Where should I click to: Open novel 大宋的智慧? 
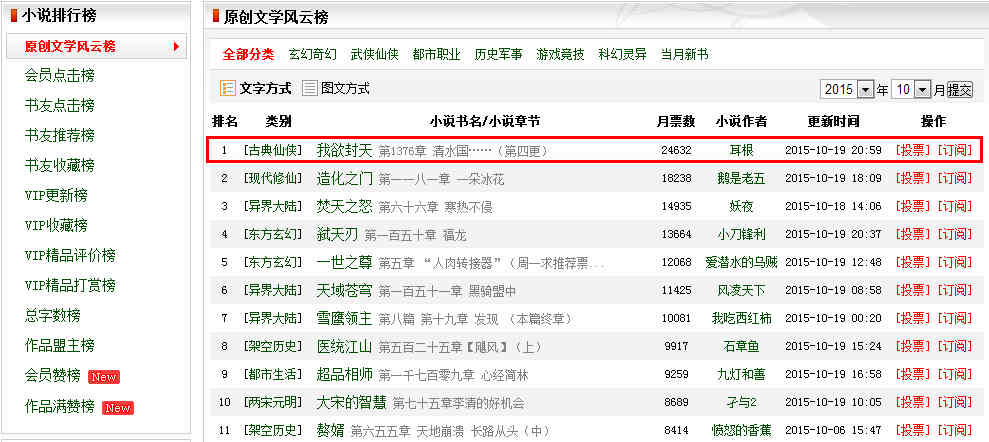point(351,403)
